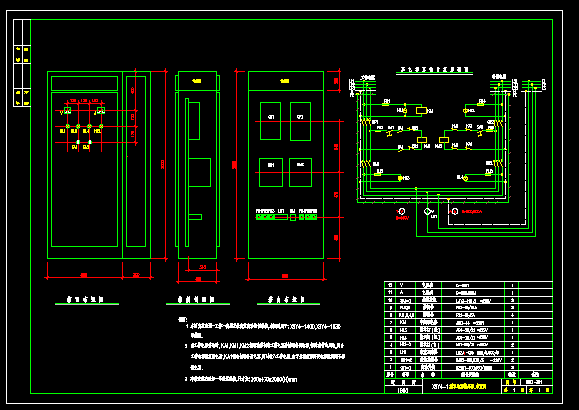Select the right white push button on front panel
The image size is (579, 410).
(x=90, y=142)
